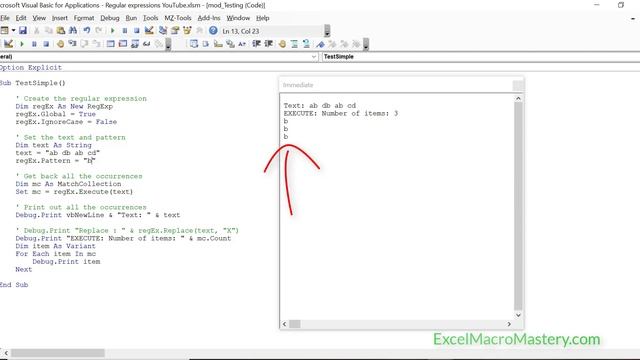
Task: Open the MZ-Tools menu
Action: [178, 18]
